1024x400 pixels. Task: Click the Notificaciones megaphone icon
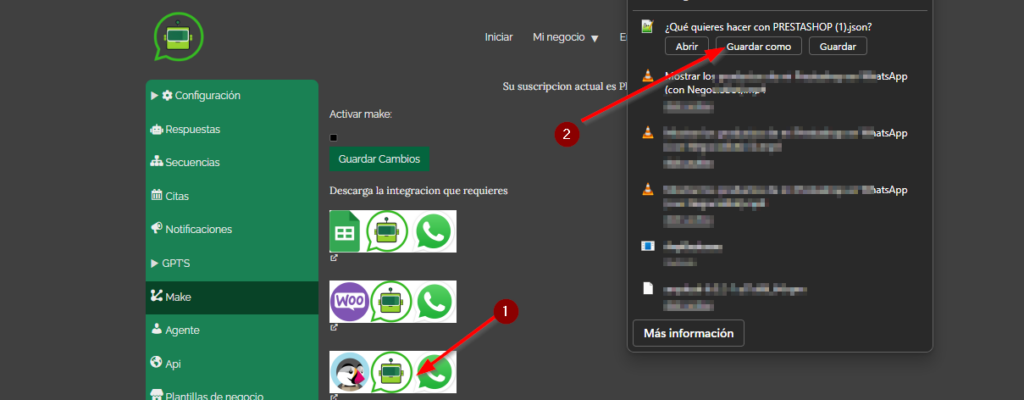point(157,228)
